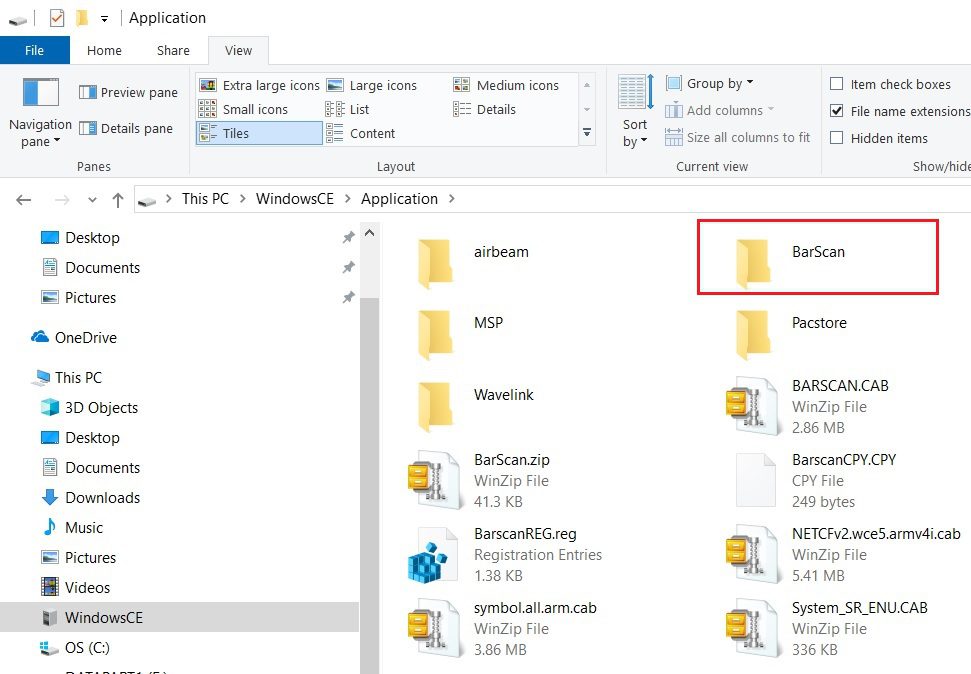Viewport: 971px width, 674px height.
Task: Switch layout to Medium icons
Action: (506, 85)
